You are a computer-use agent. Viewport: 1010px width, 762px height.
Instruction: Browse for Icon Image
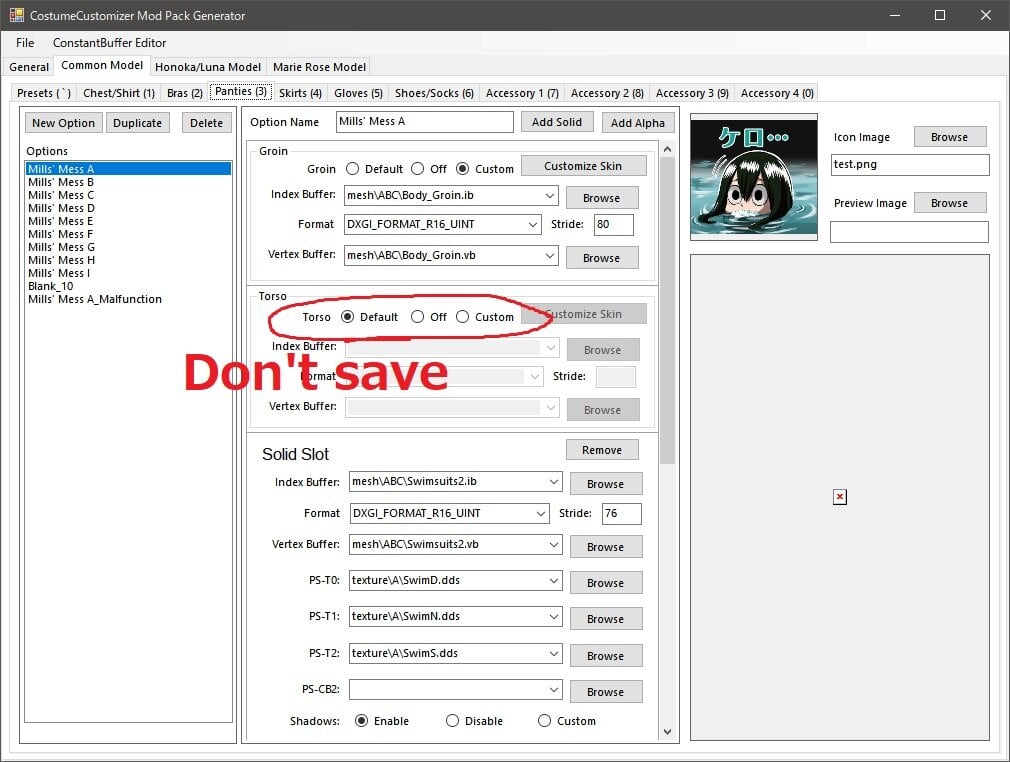(949, 137)
